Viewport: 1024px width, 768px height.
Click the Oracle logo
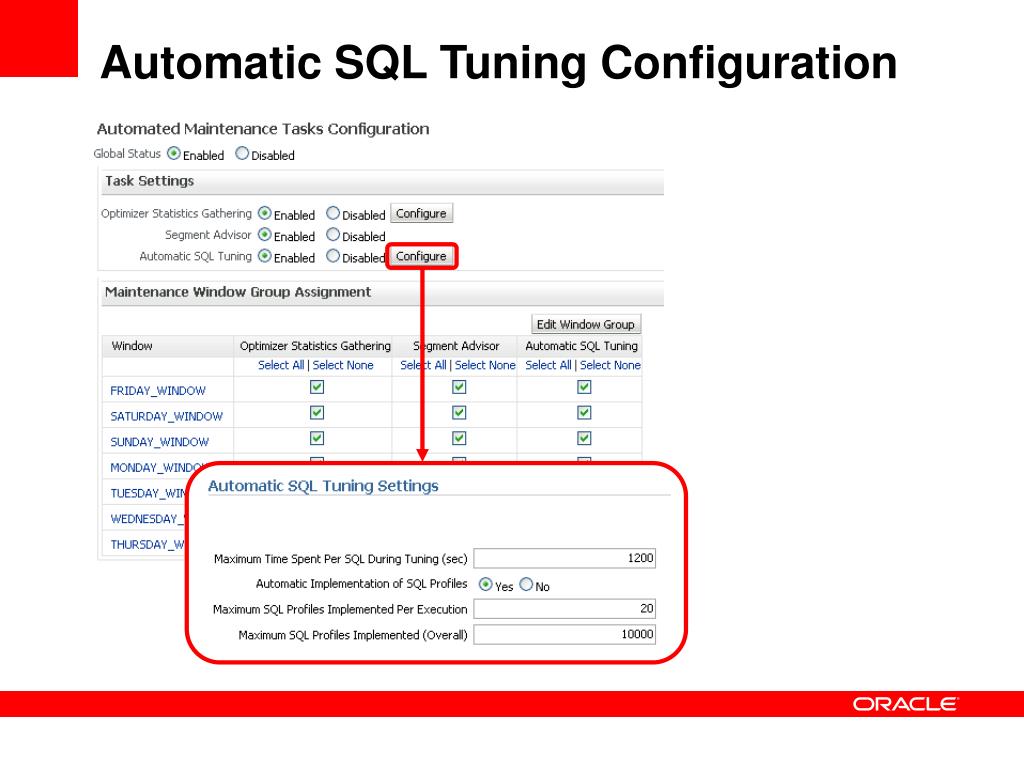tap(905, 704)
